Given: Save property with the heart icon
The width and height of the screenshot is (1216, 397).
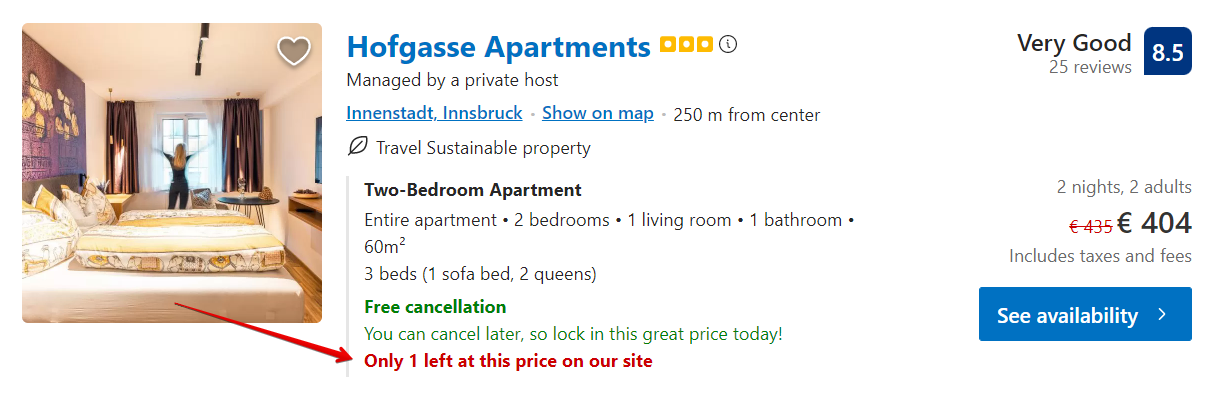Looking at the screenshot, I should click(293, 51).
